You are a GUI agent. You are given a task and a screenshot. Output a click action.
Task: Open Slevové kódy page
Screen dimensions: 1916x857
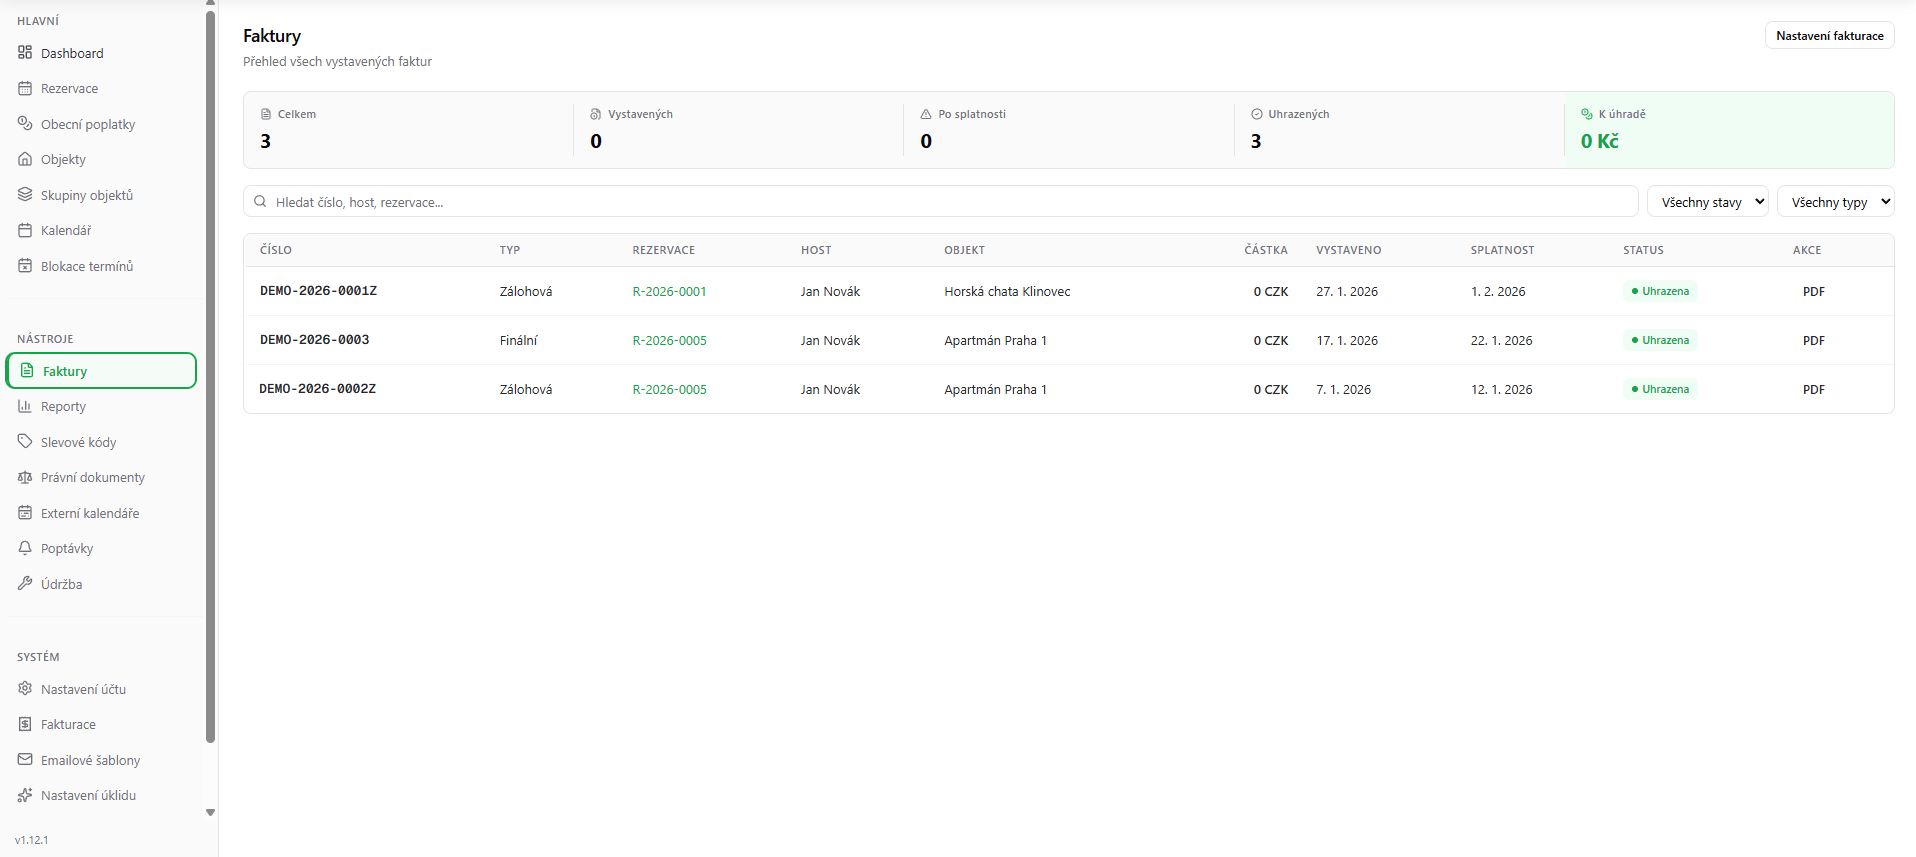(102, 442)
